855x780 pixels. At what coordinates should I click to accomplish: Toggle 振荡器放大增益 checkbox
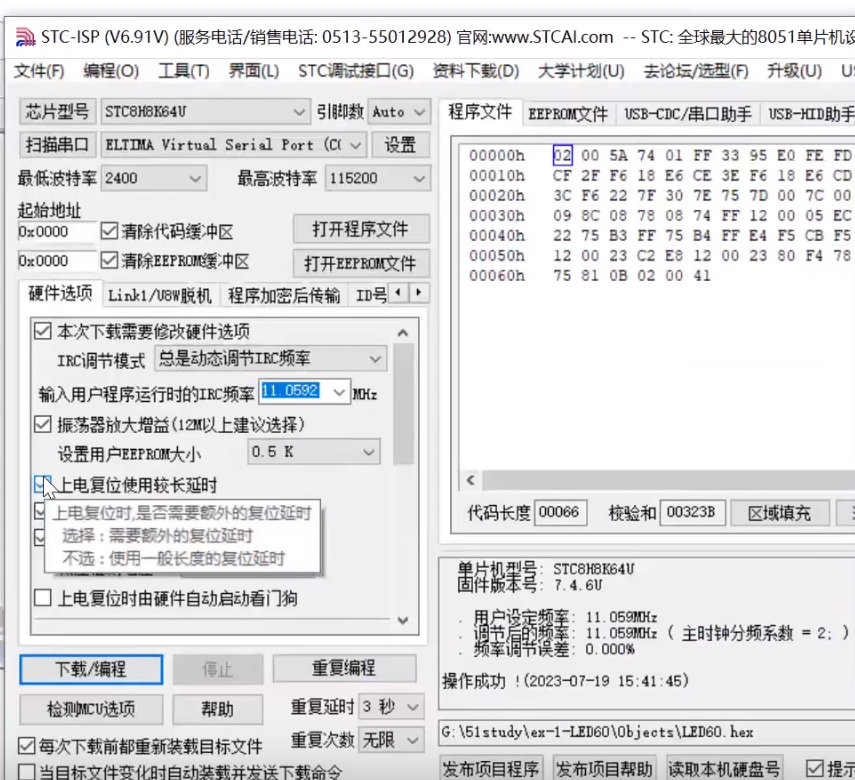(x=43, y=424)
